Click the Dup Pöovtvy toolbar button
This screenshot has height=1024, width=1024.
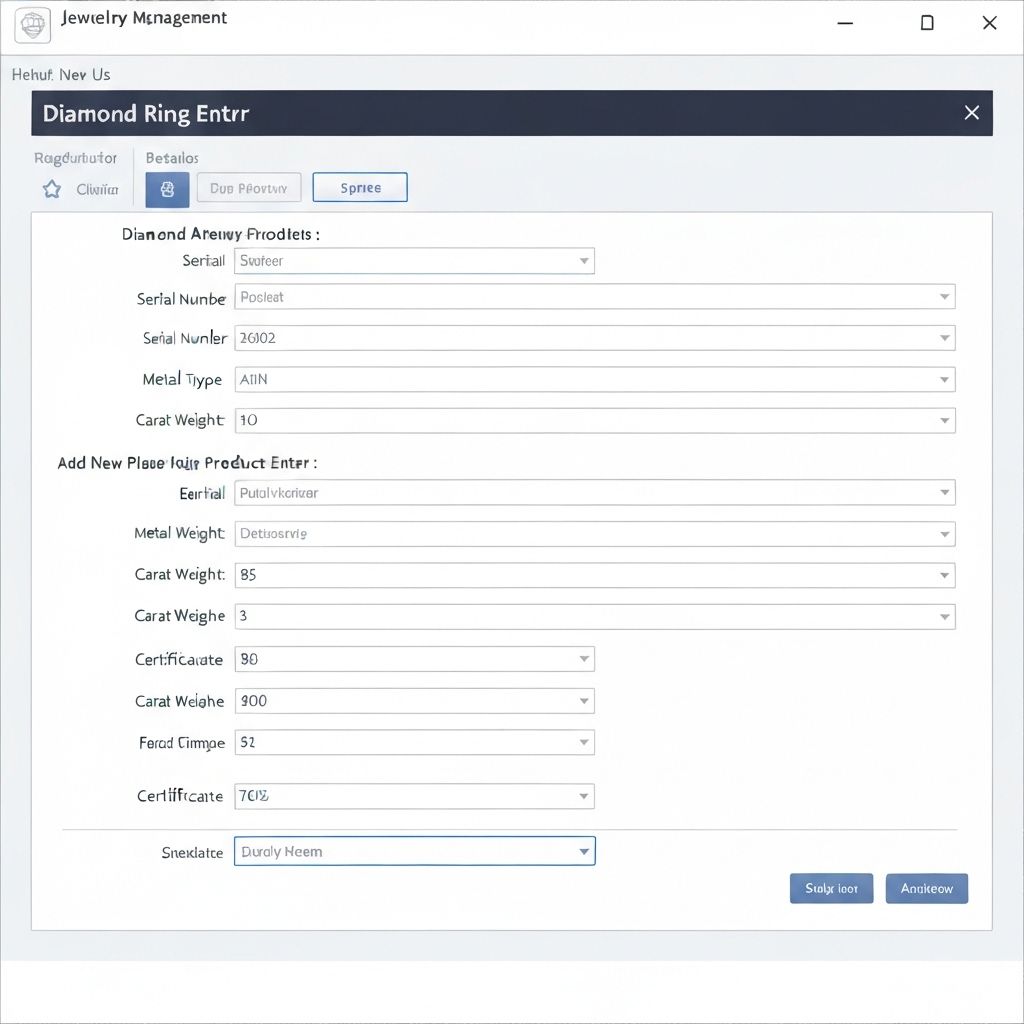[249, 188]
